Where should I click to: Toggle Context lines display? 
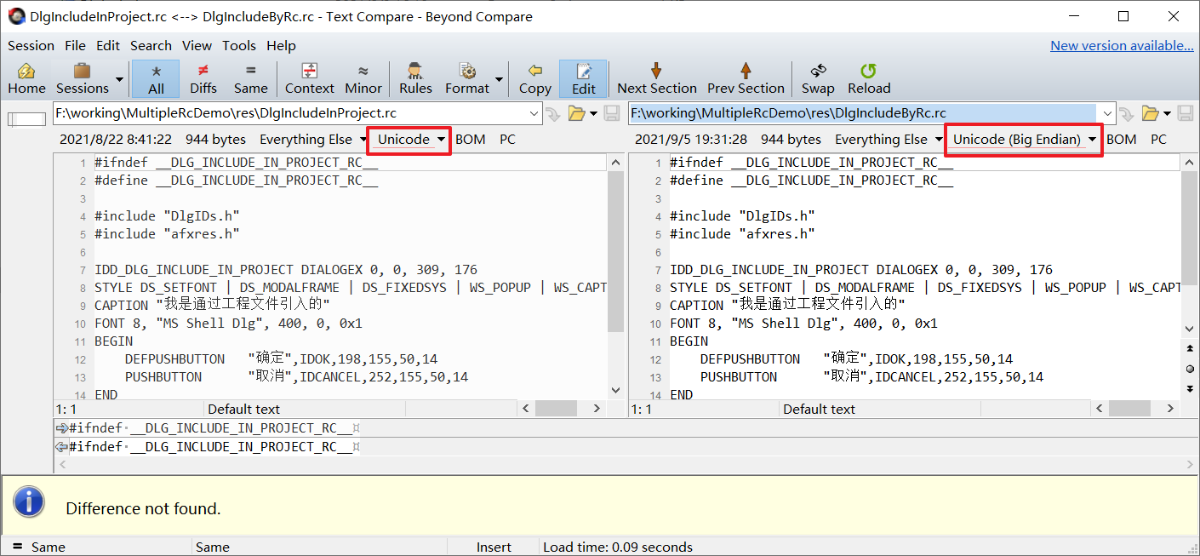pyautogui.click(x=309, y=79)
